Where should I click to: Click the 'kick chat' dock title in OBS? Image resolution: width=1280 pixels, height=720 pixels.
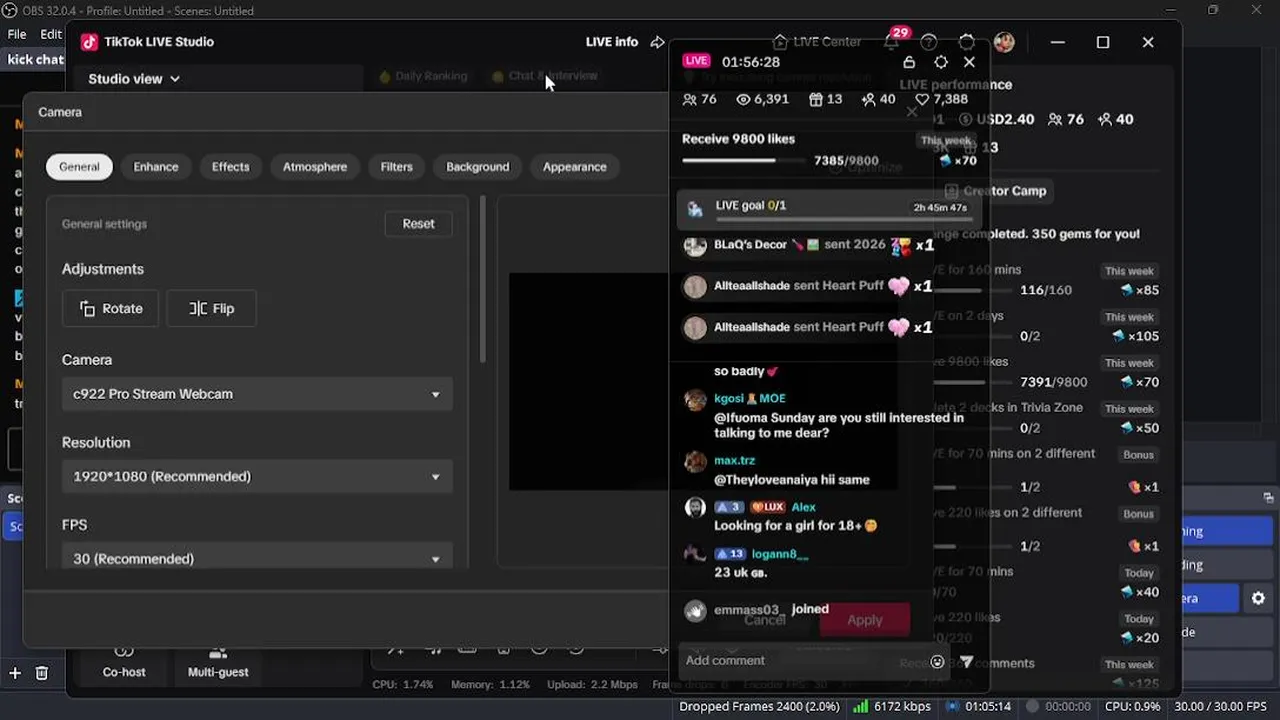[x=35, y=60]
